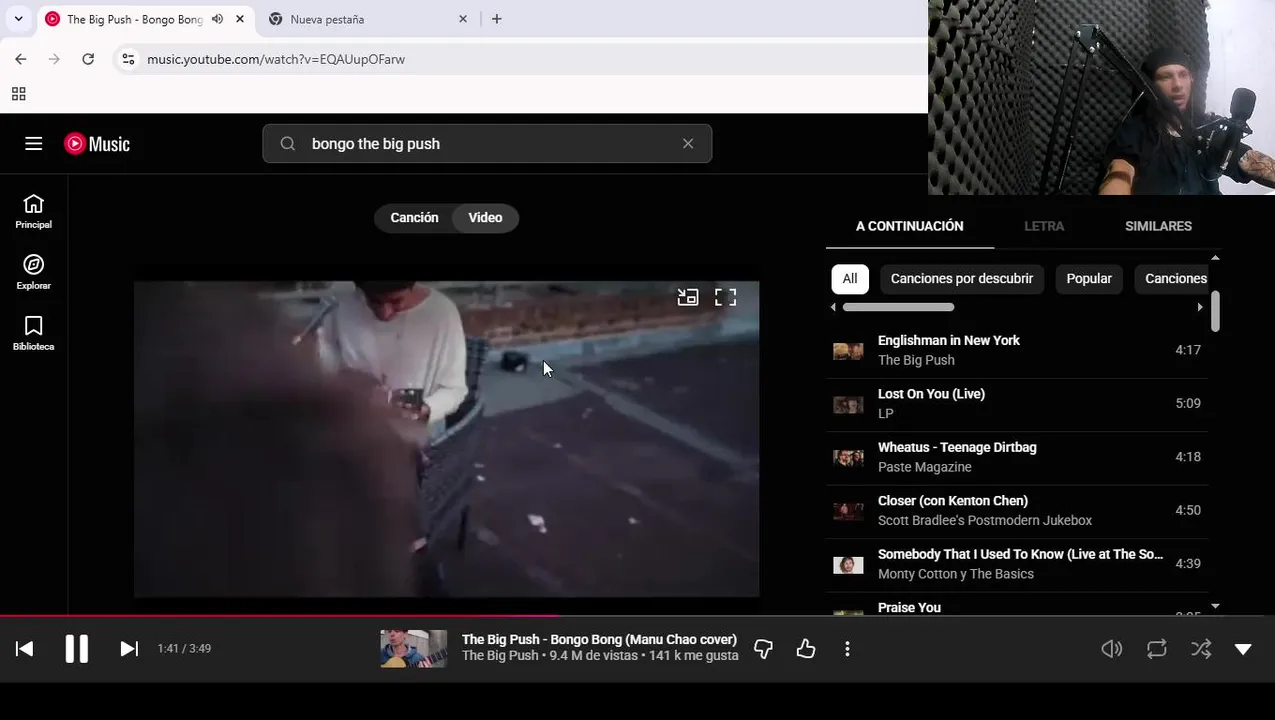Switch to Nueva pestaña tab
The image size is (1275, 720).
tap(365, 19)
